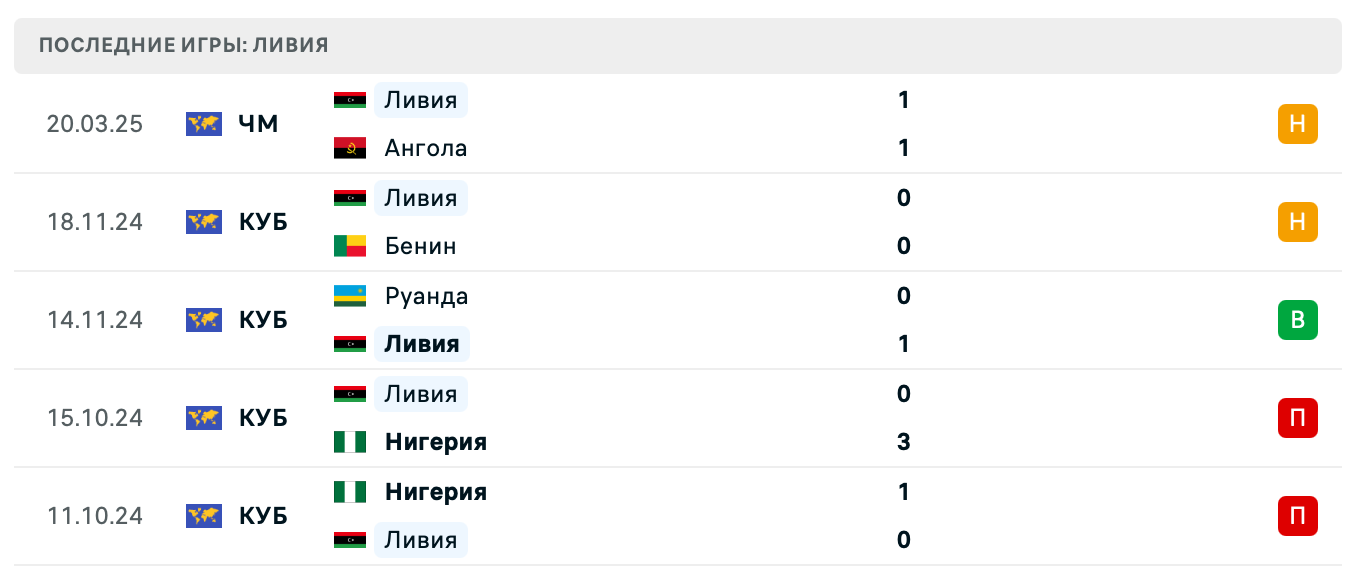Select the Rwanda flag icon
The height and width of the screenshot is (582, 1358).
pos(348,296)
